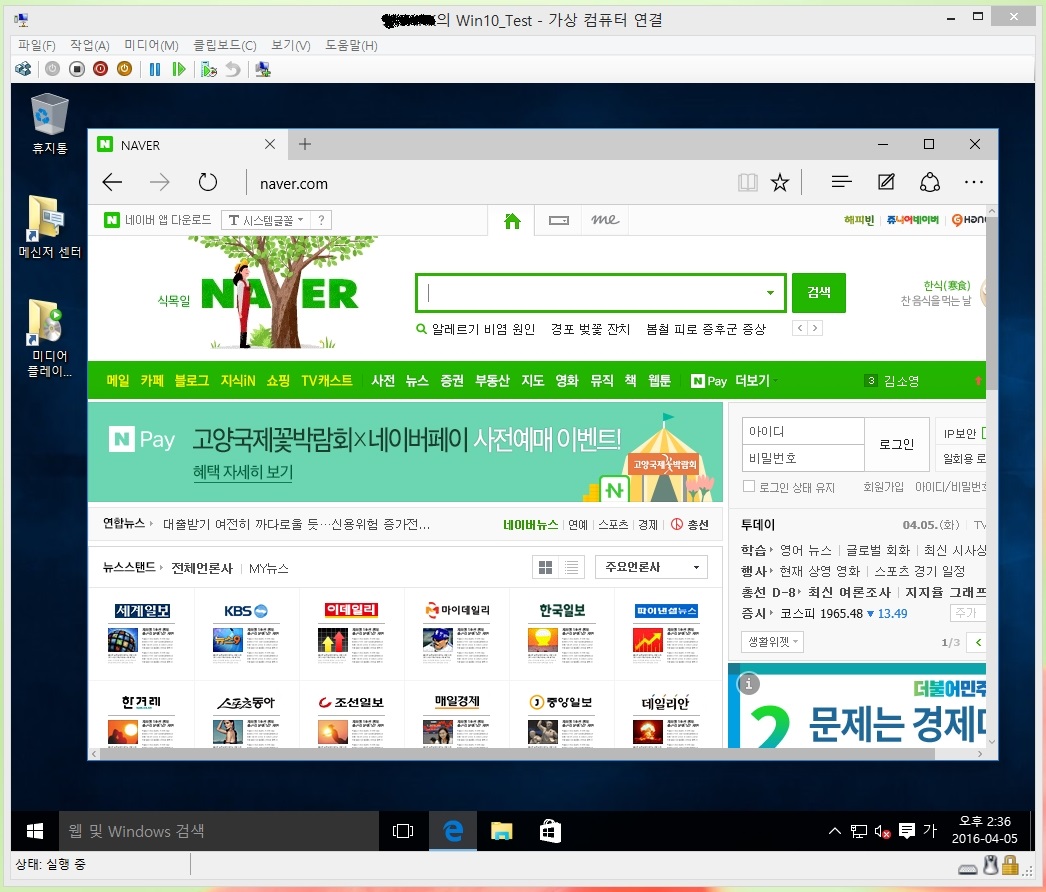Open the 생활위젯 dropdown
The image size is (1046, 892).
point(772,642)
